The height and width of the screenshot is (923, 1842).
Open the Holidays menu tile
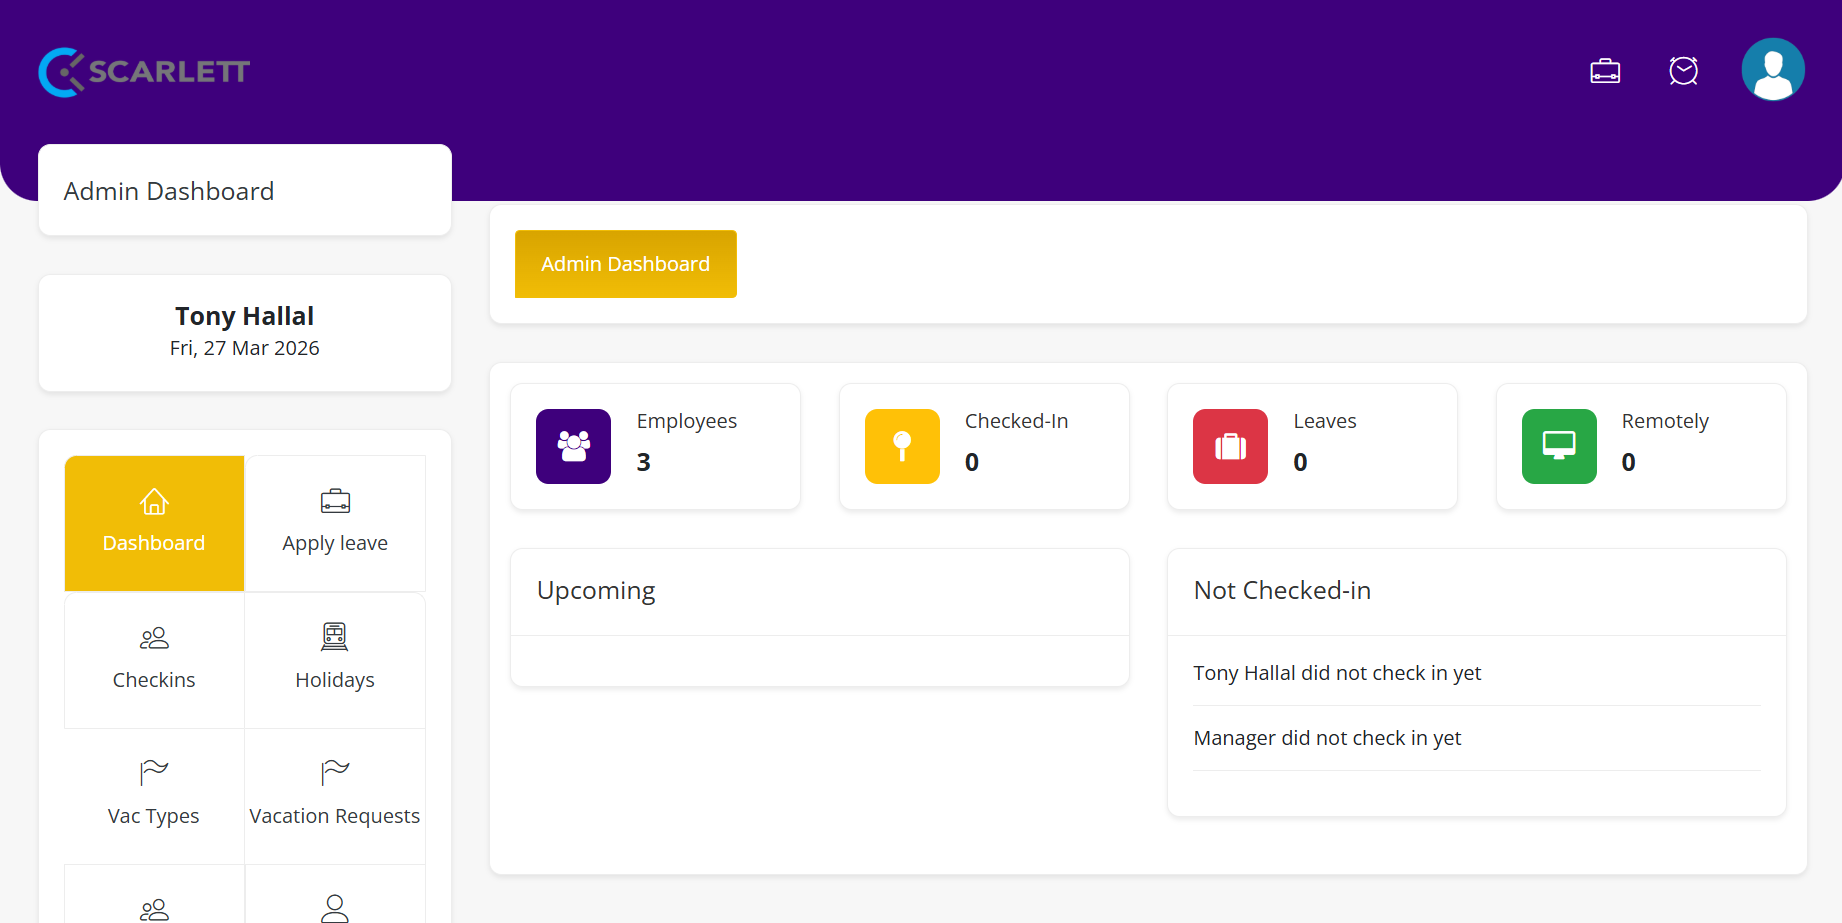tap(335, 660)
